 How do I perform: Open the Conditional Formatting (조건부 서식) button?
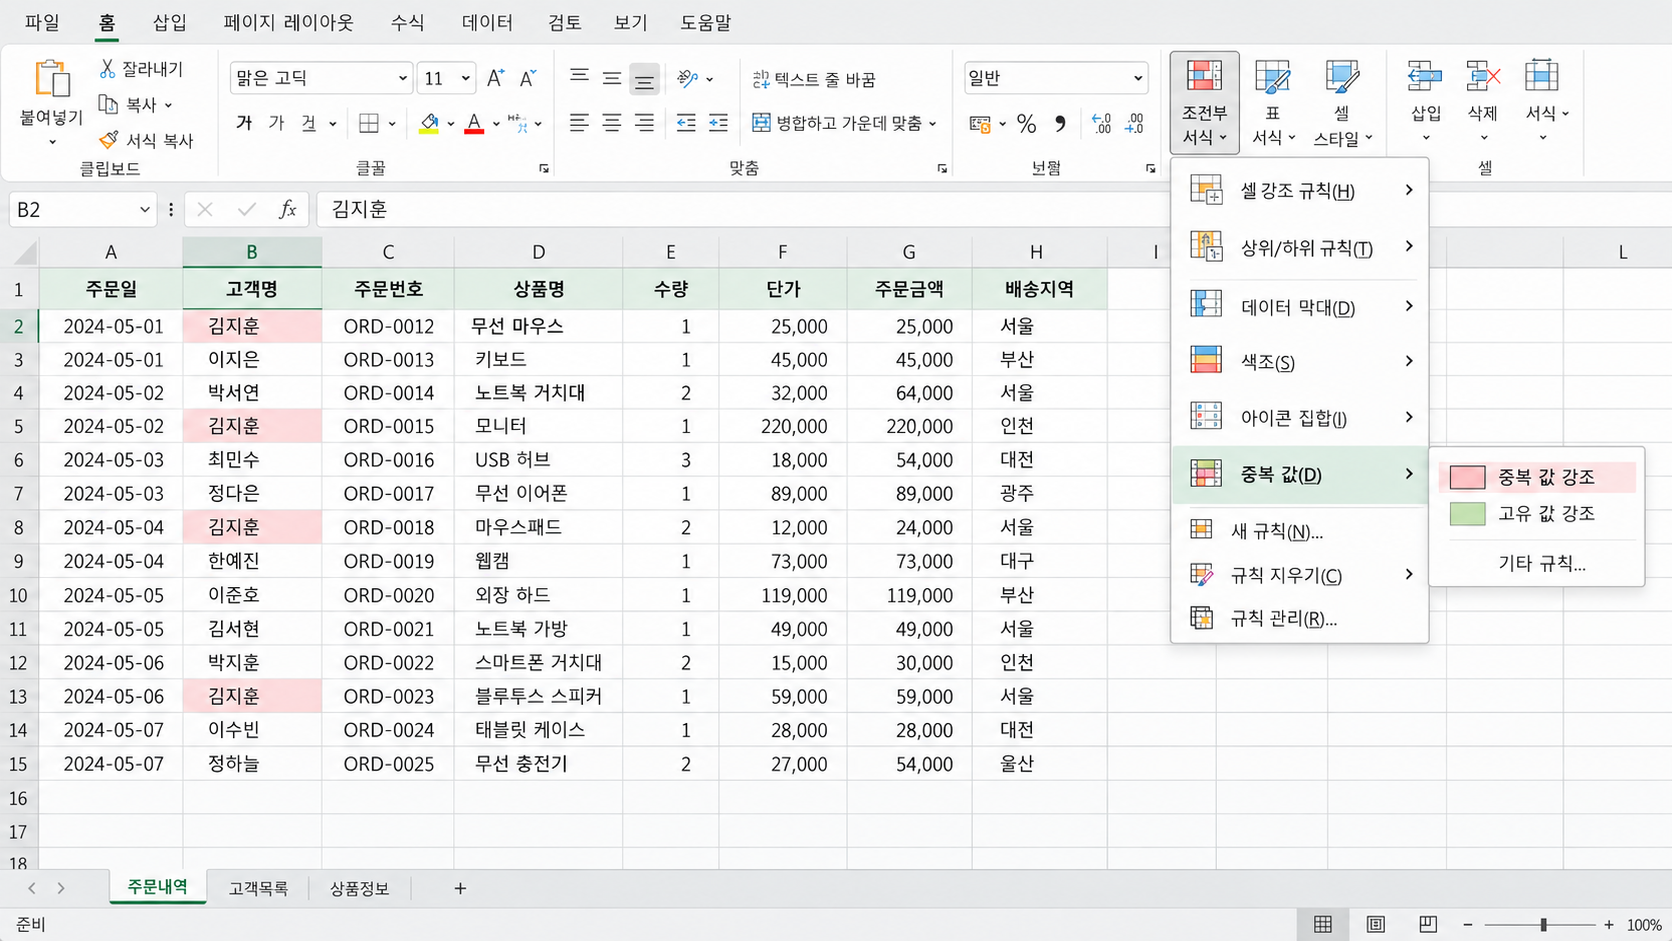[1204, 103]
